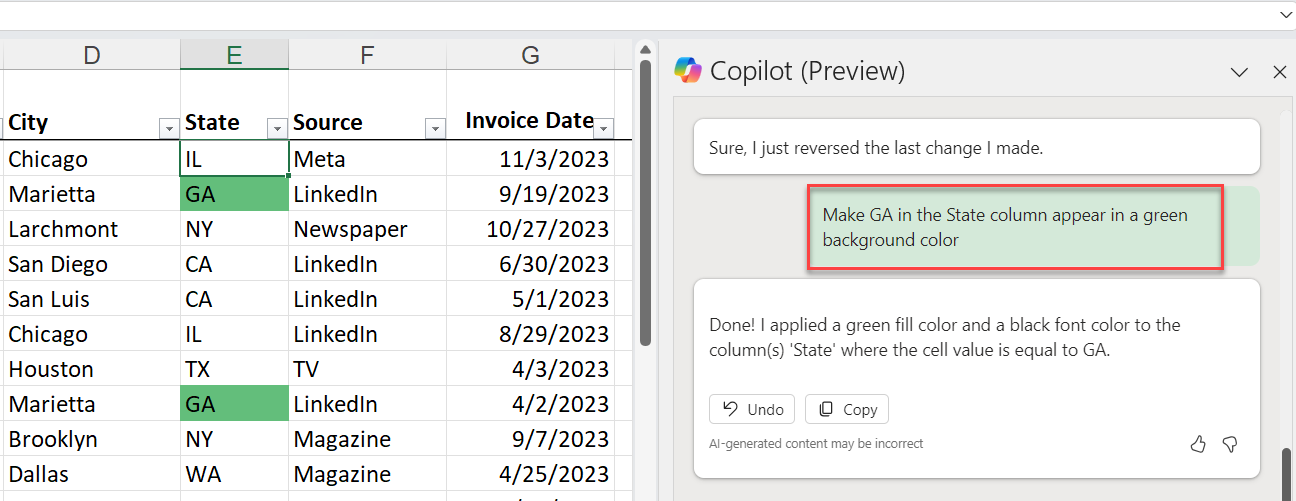Viewport: 1296px width, 501px height.
Task: Select the Brooklyn city cell
Action: (x=92, y=439)
